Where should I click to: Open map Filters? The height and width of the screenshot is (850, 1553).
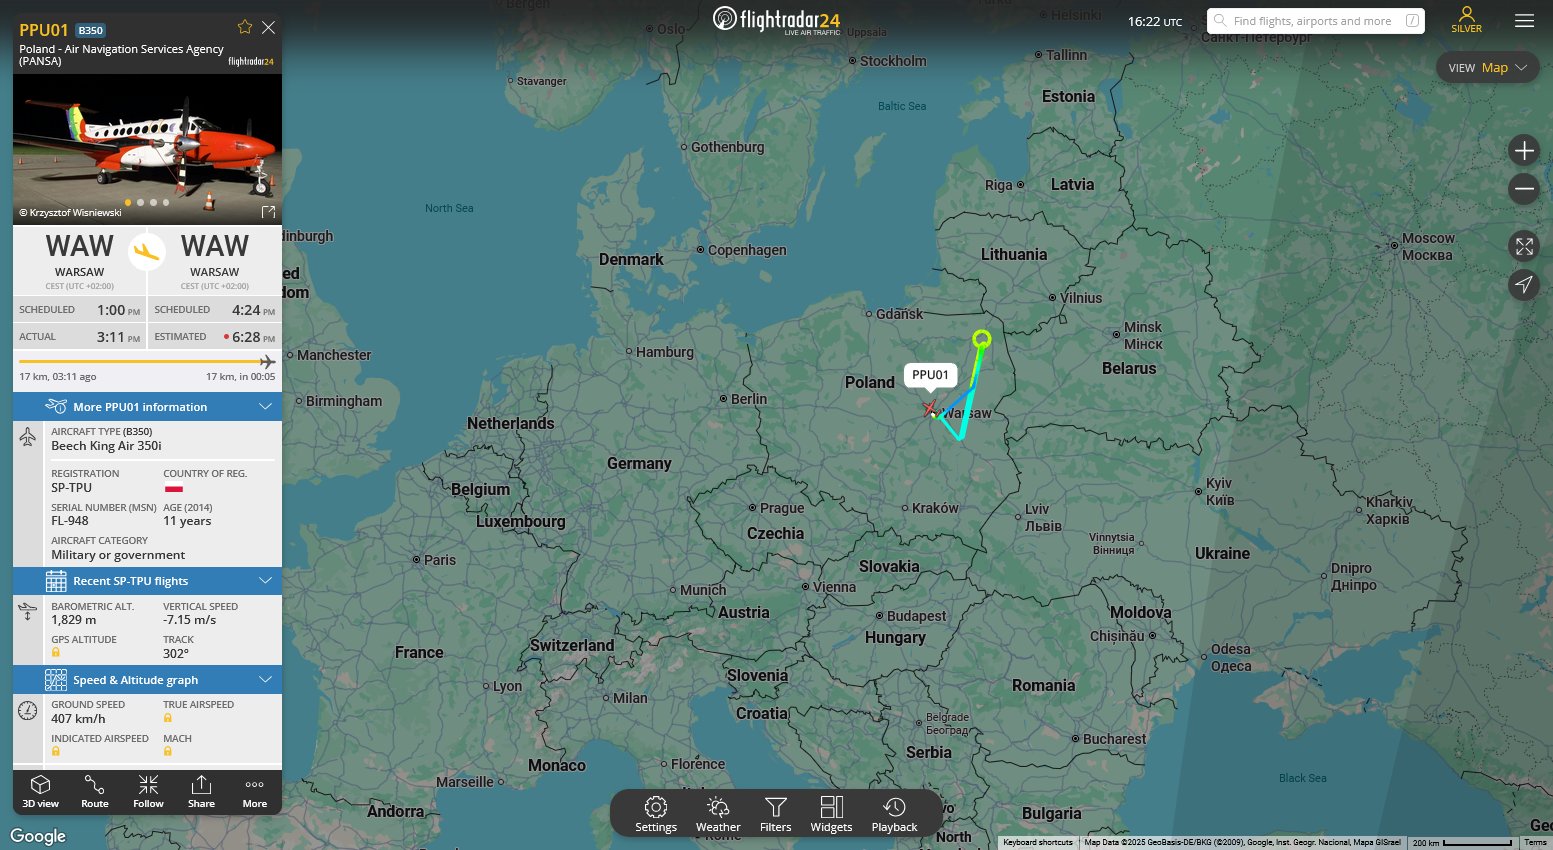coord(775,814)
